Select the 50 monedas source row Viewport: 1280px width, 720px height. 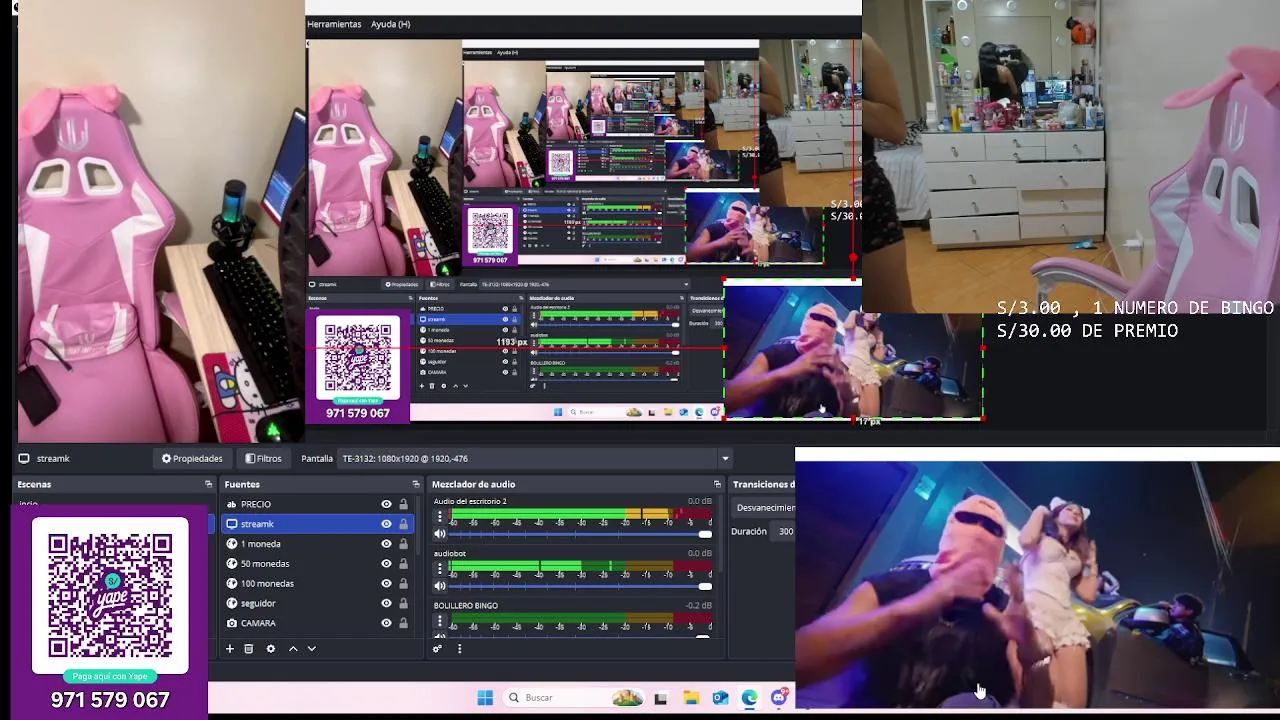pyautogui.click(x=316, y=563)
